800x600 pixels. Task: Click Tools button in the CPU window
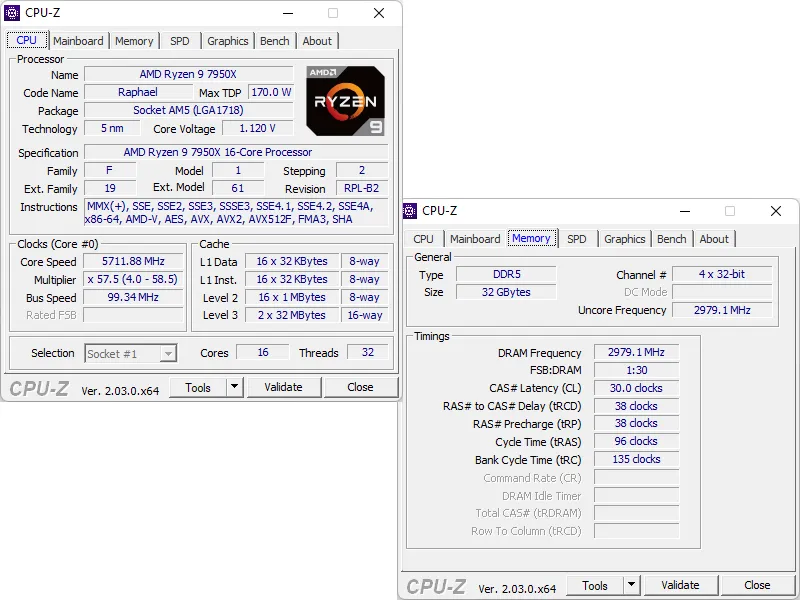tap(198, 387)
